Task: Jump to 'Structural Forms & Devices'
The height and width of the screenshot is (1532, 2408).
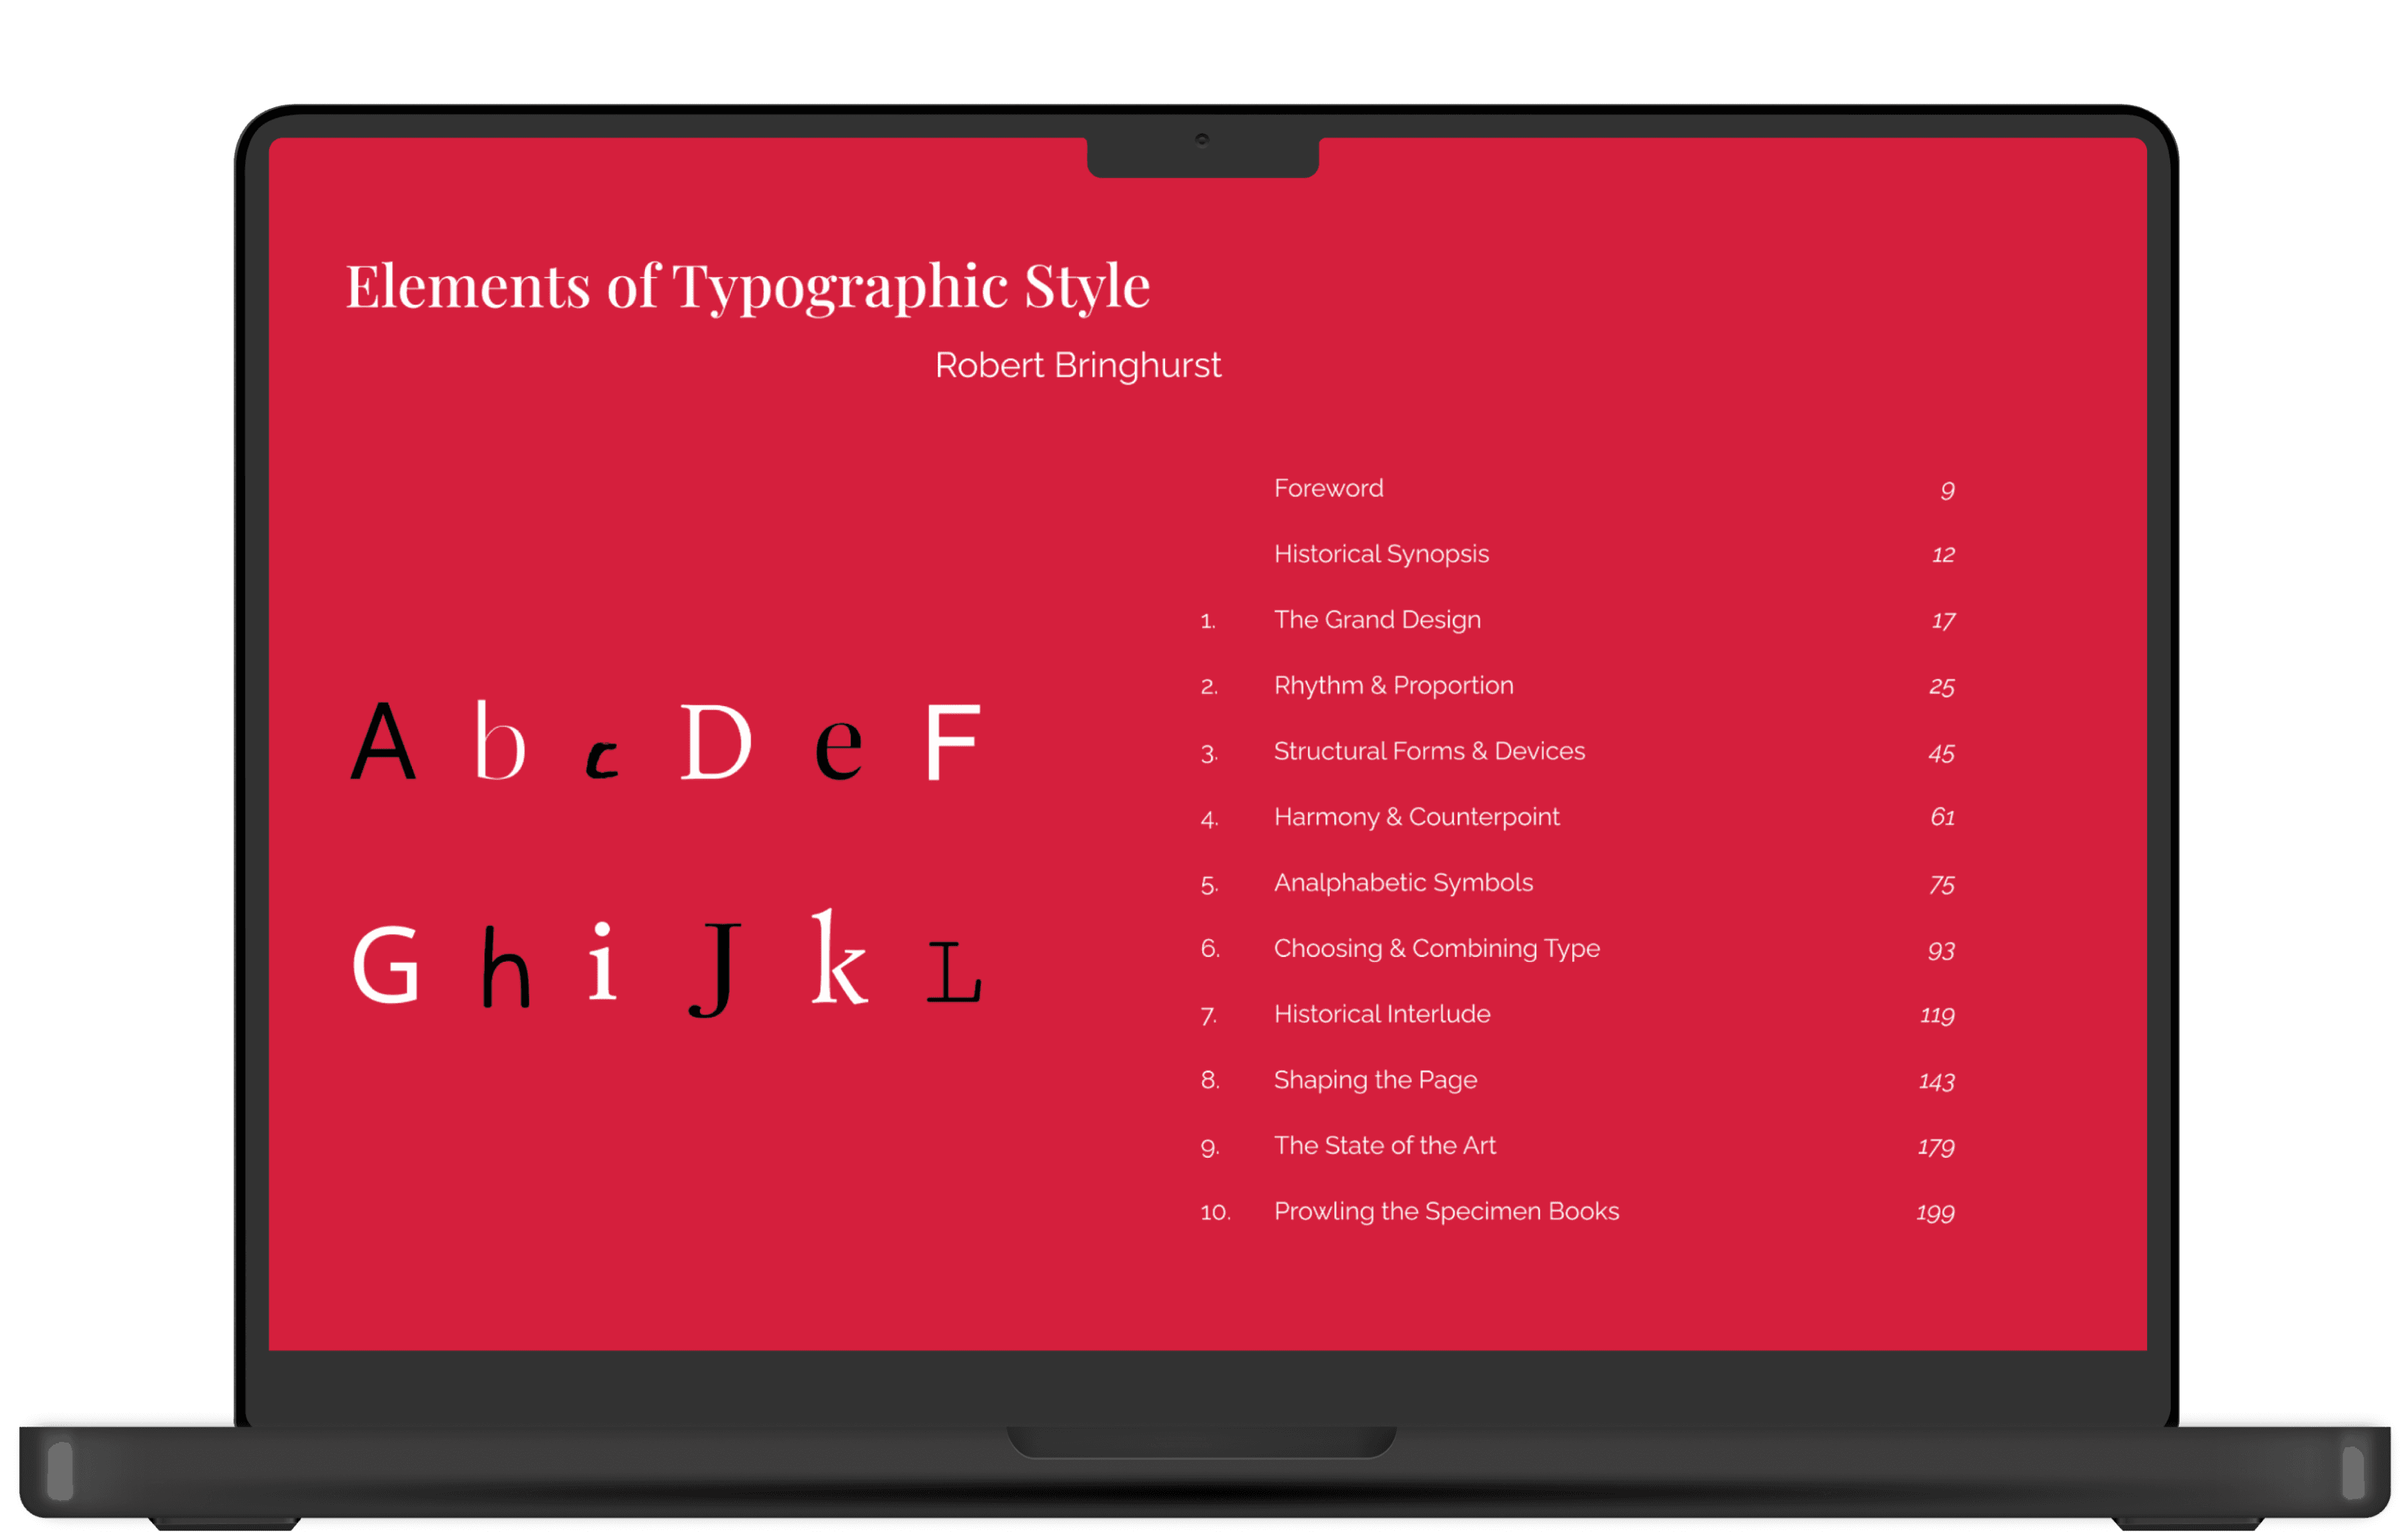Action: (x=1429, y=751)
